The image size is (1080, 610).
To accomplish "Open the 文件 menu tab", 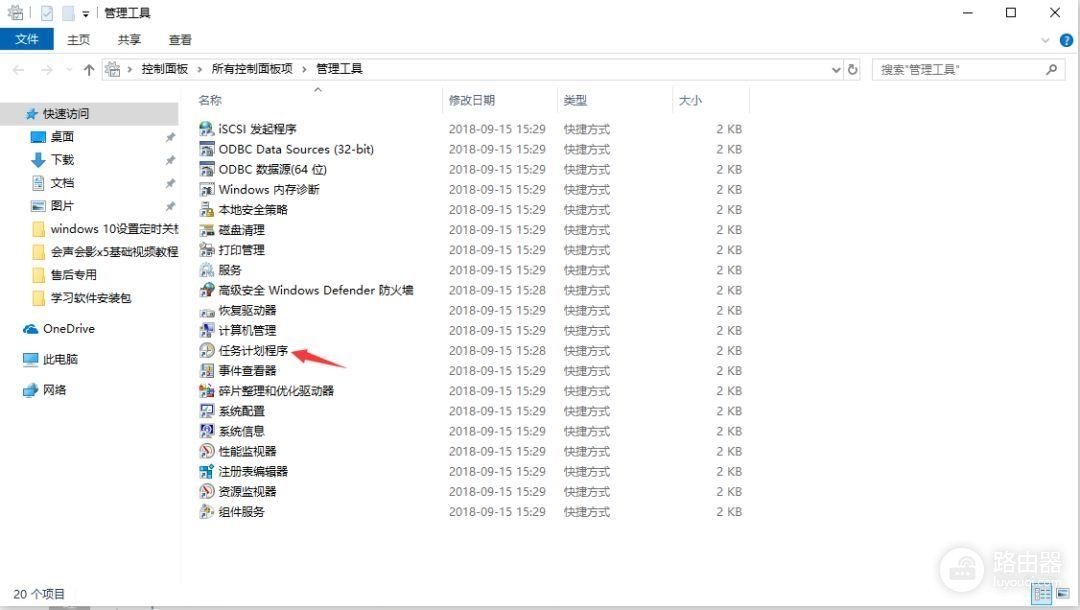I will click(27, 39).
